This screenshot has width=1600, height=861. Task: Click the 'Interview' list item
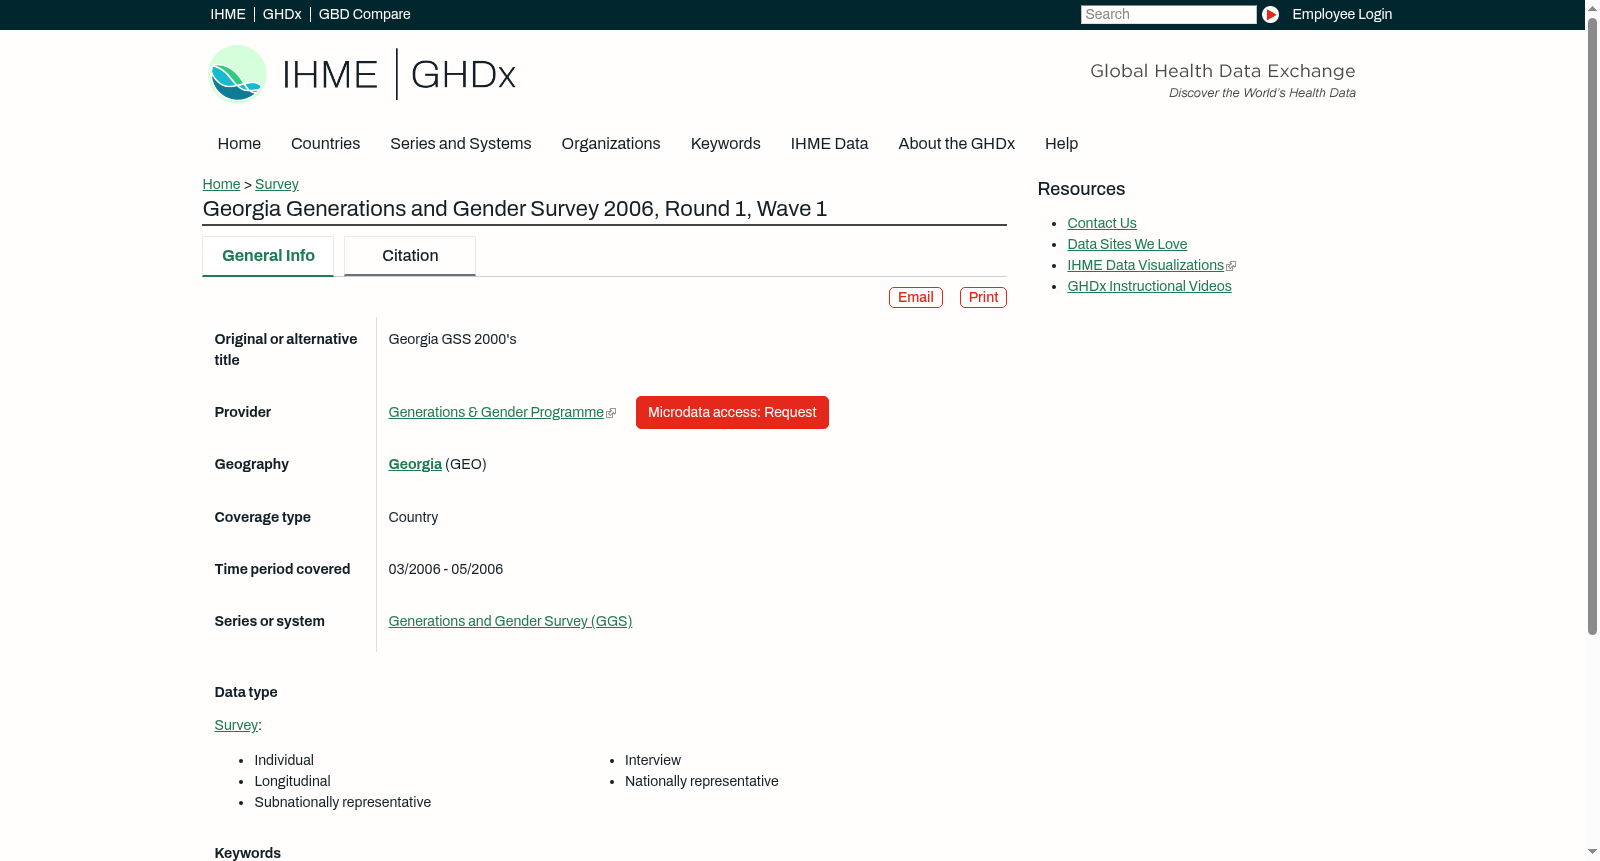pyautogui.click(x=653, y=760)
